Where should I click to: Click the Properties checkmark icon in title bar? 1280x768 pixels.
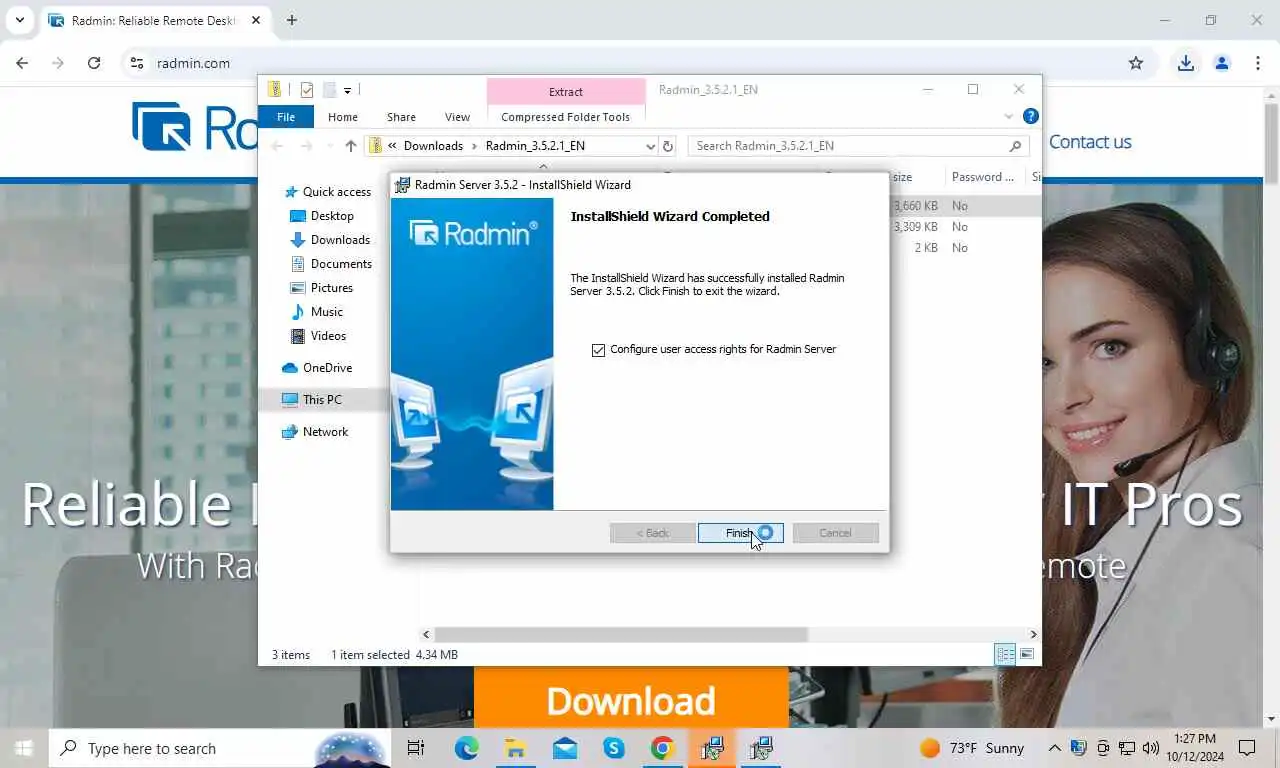point(307,90)
